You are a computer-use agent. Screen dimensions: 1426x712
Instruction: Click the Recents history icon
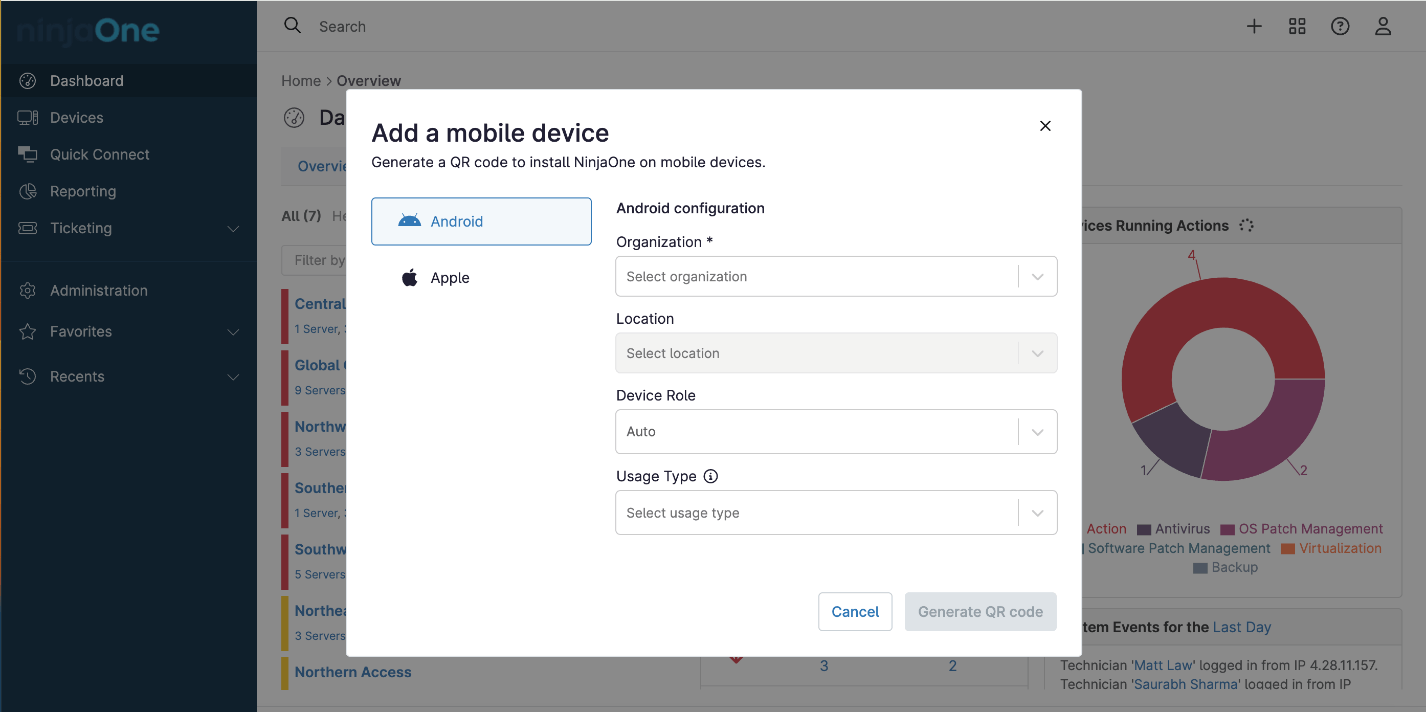28,377
